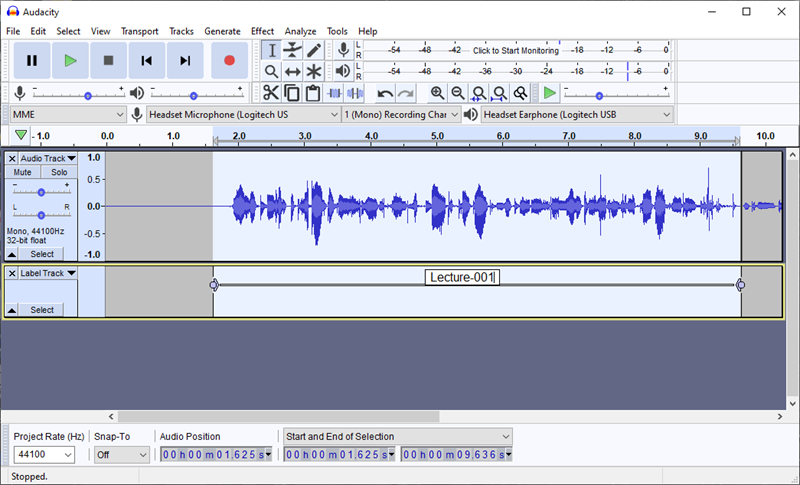Click the Audio Position time field
800x485 pixels.
pos(216,454)
